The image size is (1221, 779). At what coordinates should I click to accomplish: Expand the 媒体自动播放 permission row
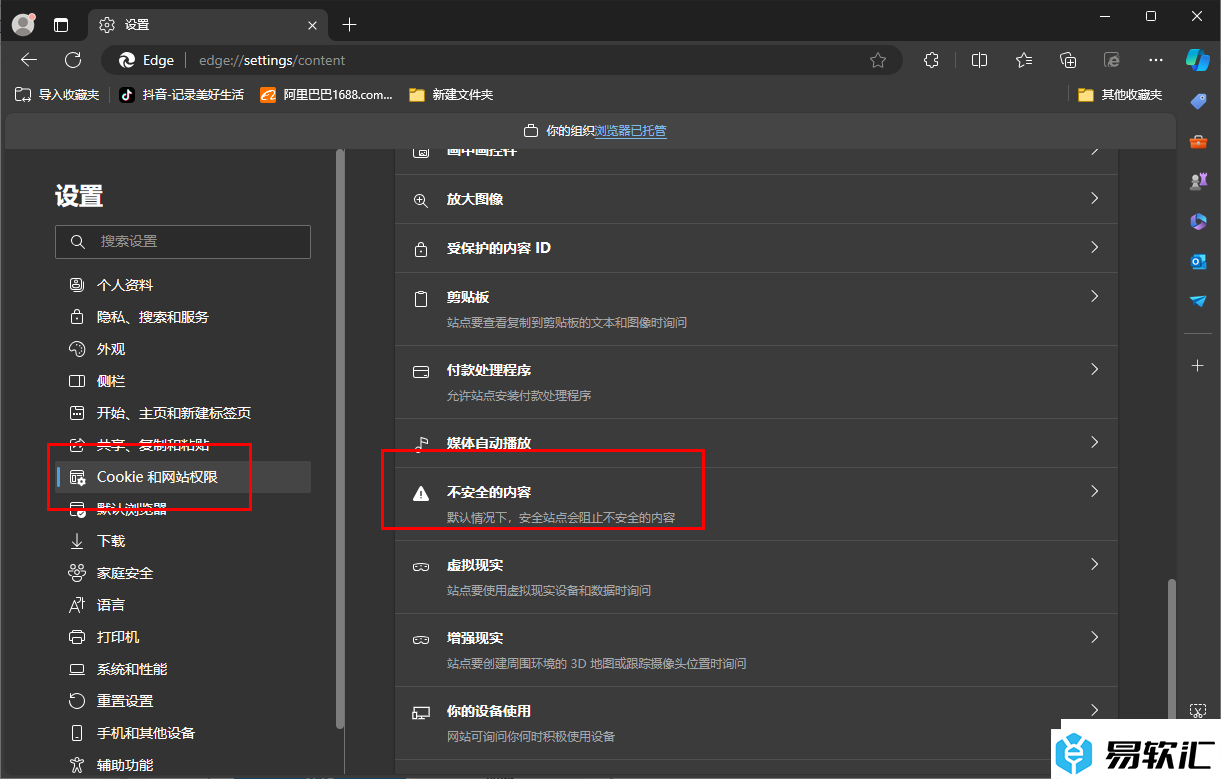click(756, 443)
